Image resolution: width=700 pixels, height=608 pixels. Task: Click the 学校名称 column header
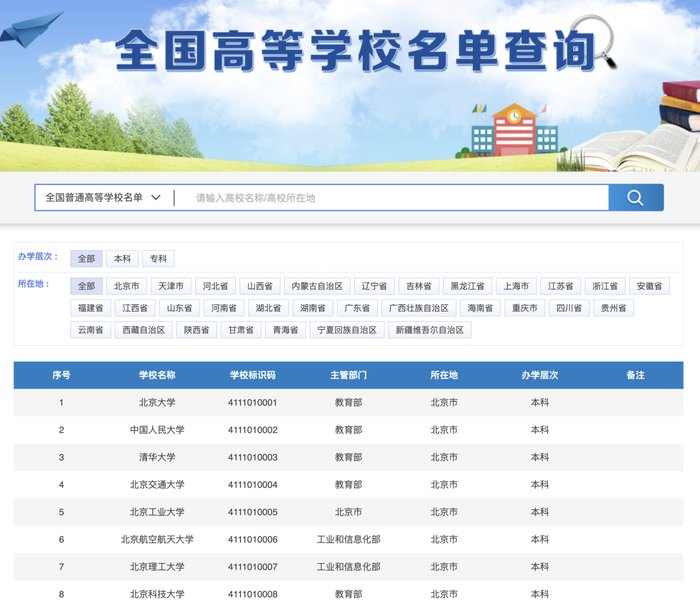point(157,375)
